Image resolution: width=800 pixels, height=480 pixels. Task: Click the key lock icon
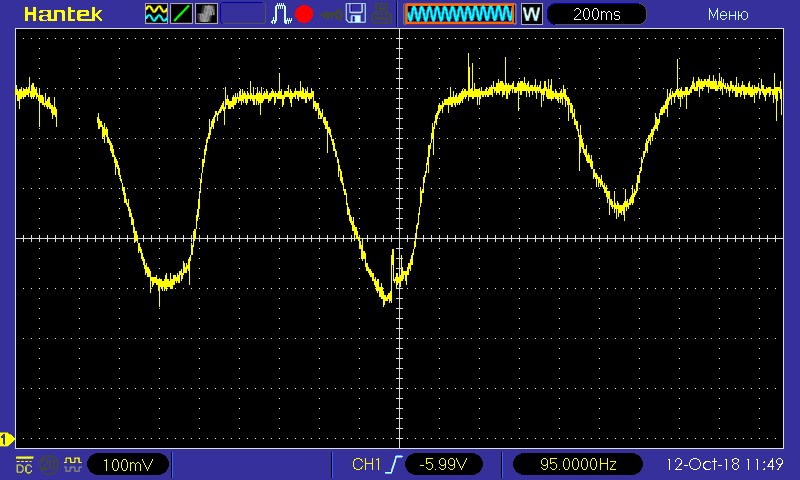329,14
